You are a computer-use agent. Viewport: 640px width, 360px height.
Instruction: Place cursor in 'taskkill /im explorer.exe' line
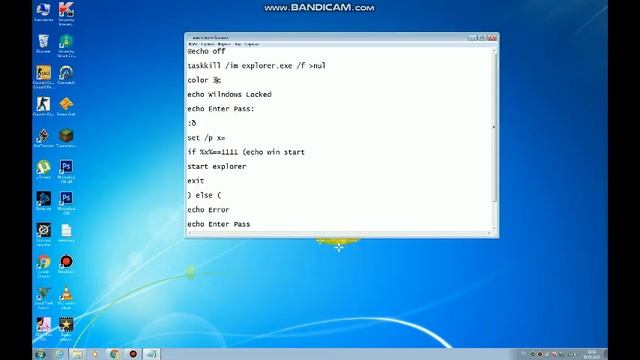[x=256, y=65]
